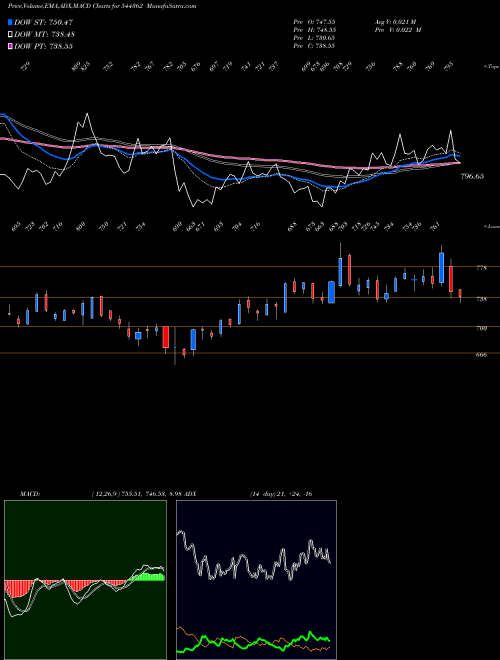Viewport: 500px width, 660px height.
Task: Click the last red candle on the 738 line
Action: point(460,293)
